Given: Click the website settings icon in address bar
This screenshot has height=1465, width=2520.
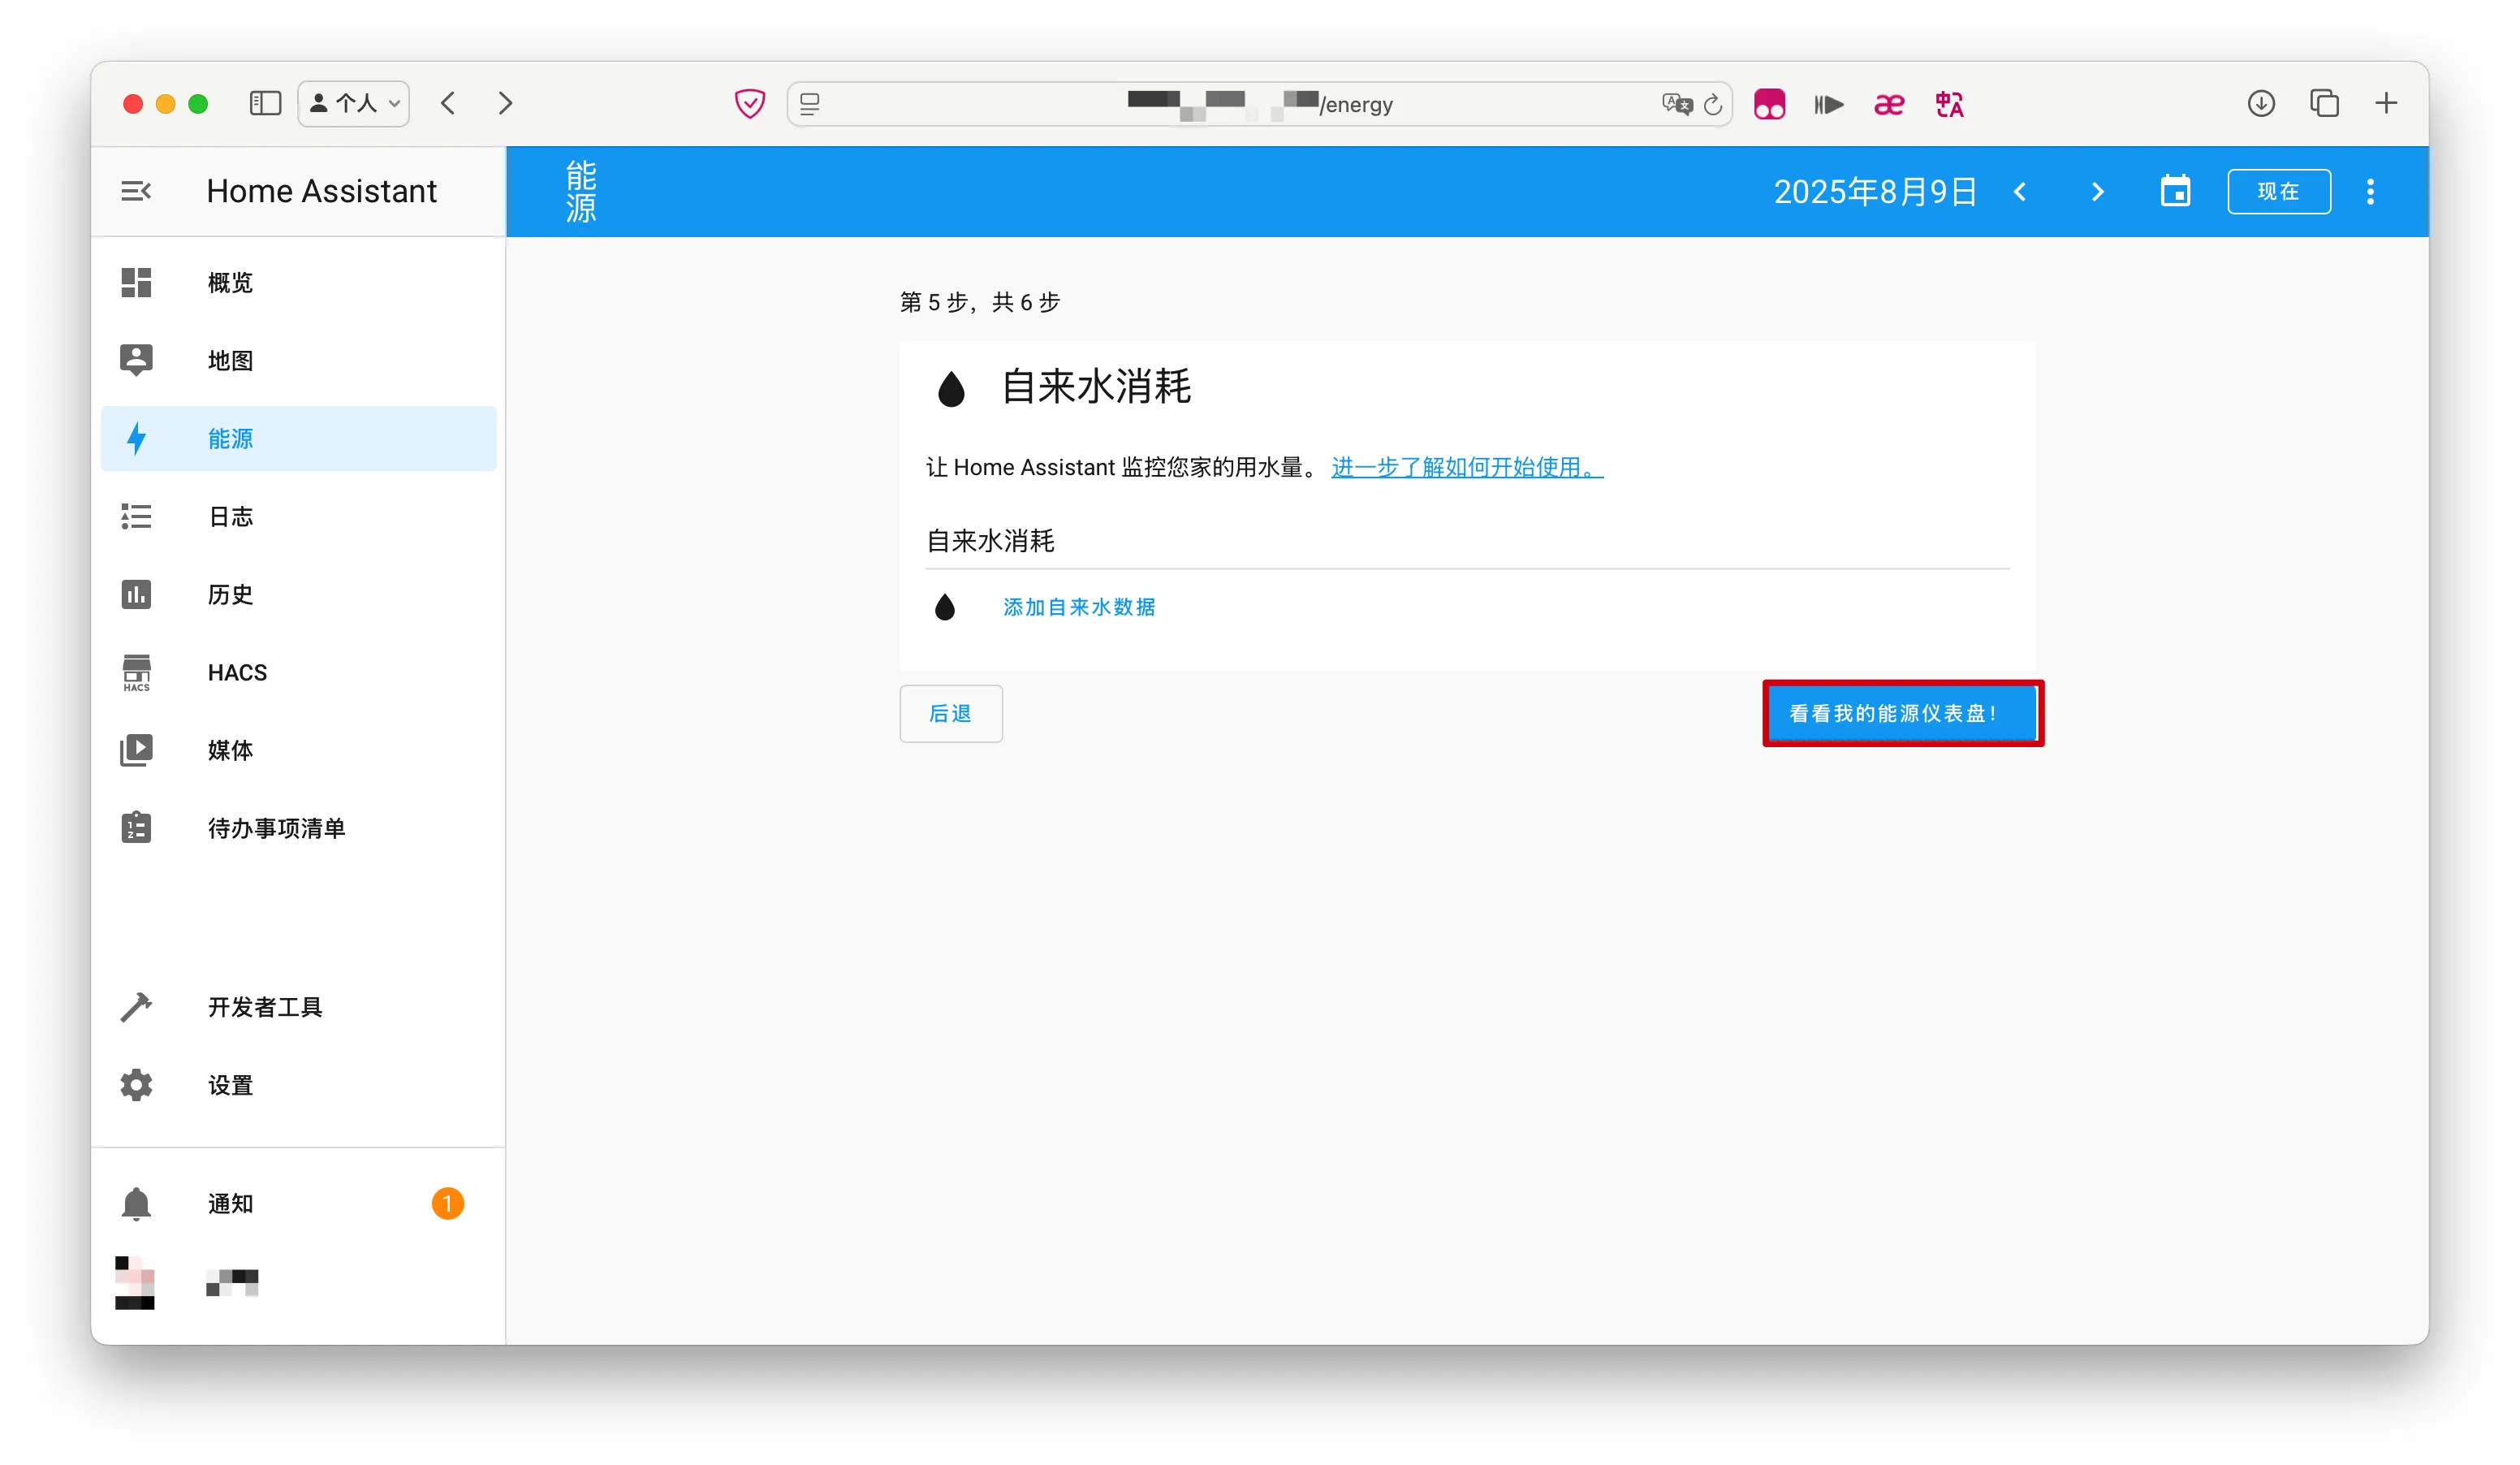Looking at the screenshot, I should click(x=810, y=104).
